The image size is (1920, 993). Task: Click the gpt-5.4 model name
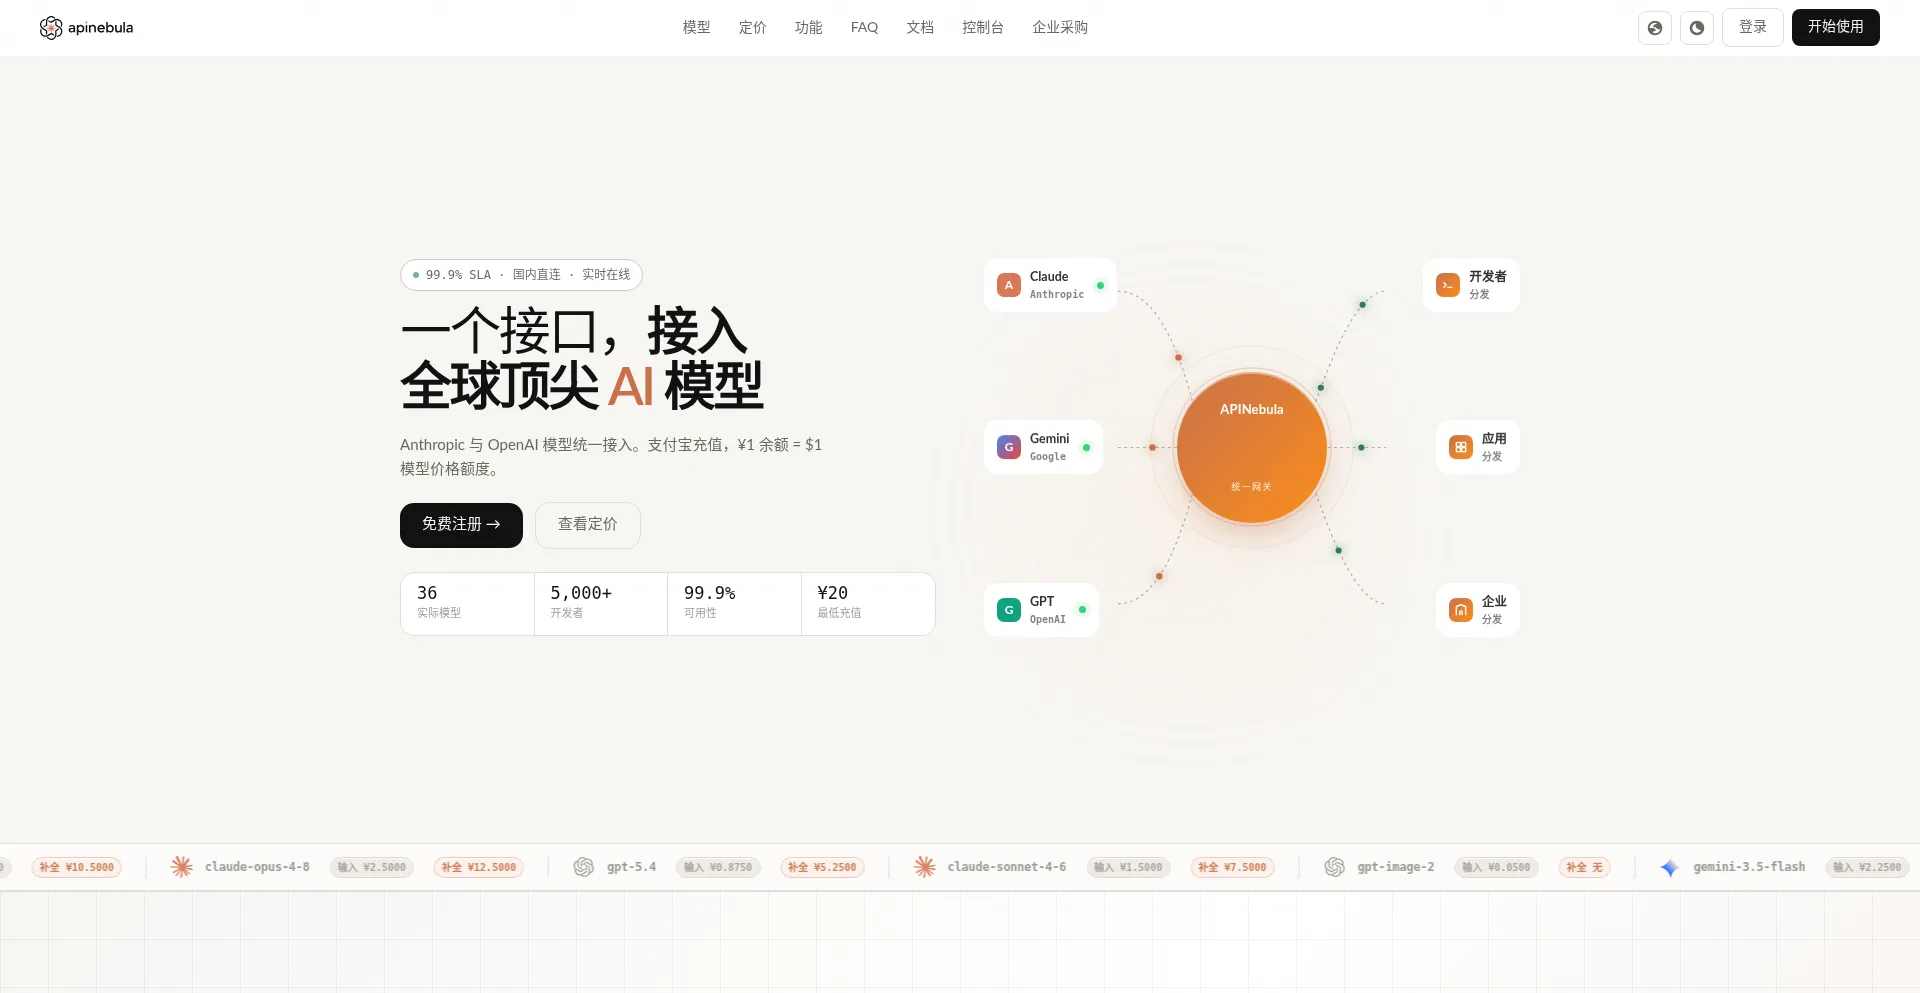point(631,867)
